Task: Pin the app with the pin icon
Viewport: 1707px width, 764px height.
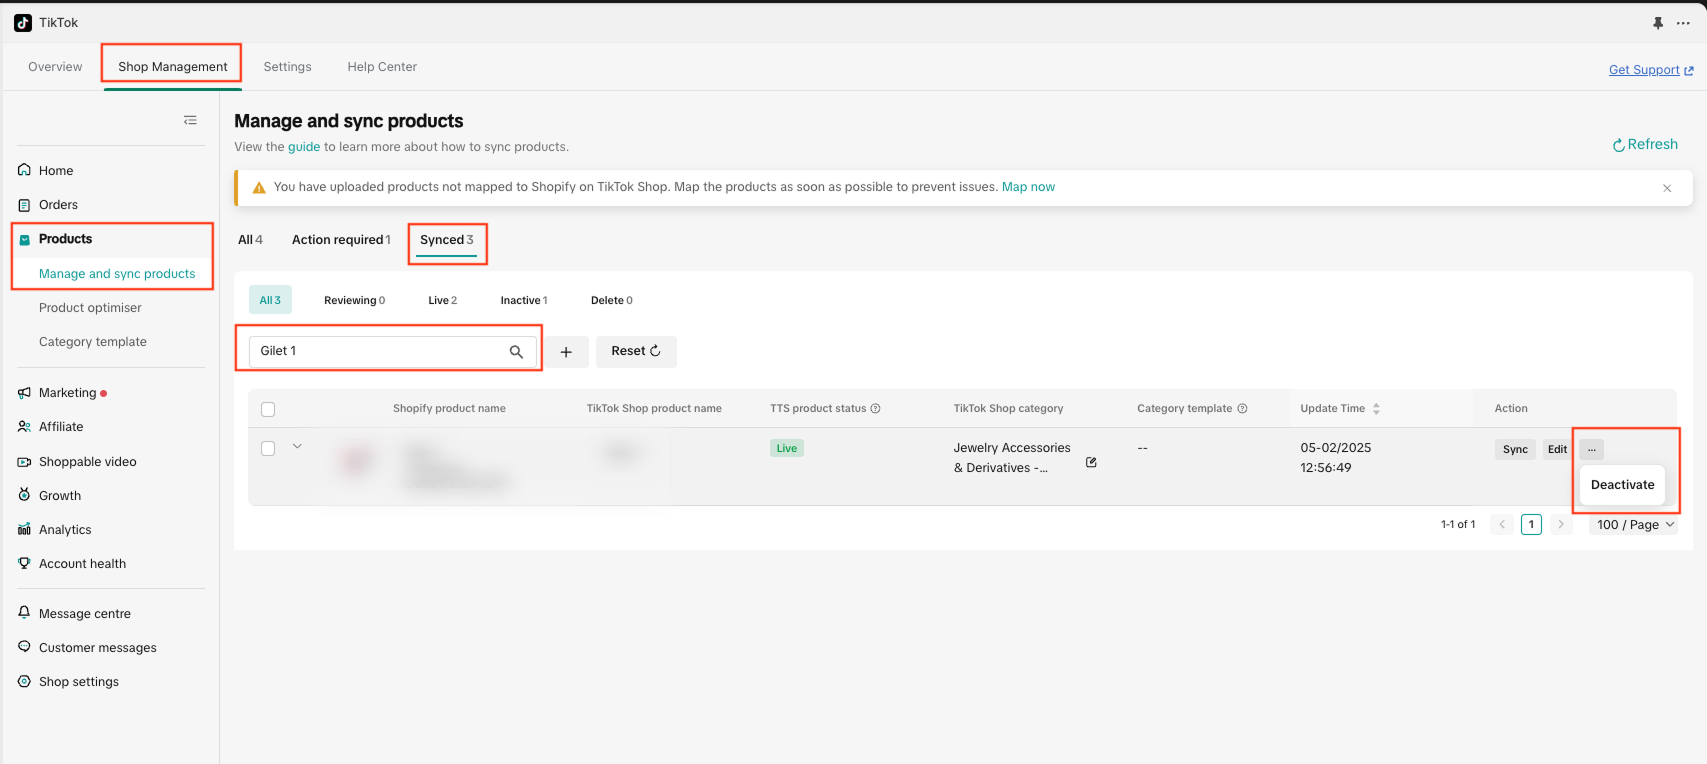Action: pos(1658,23)
